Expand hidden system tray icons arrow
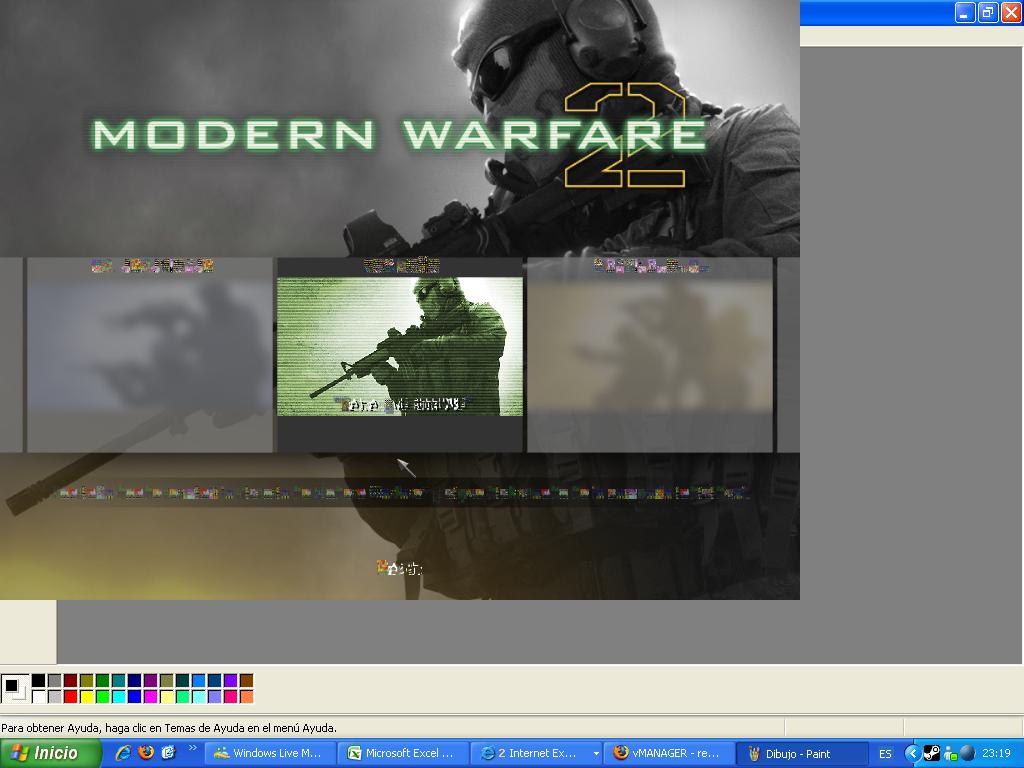The image size is (1024, 768). (912, 753)
